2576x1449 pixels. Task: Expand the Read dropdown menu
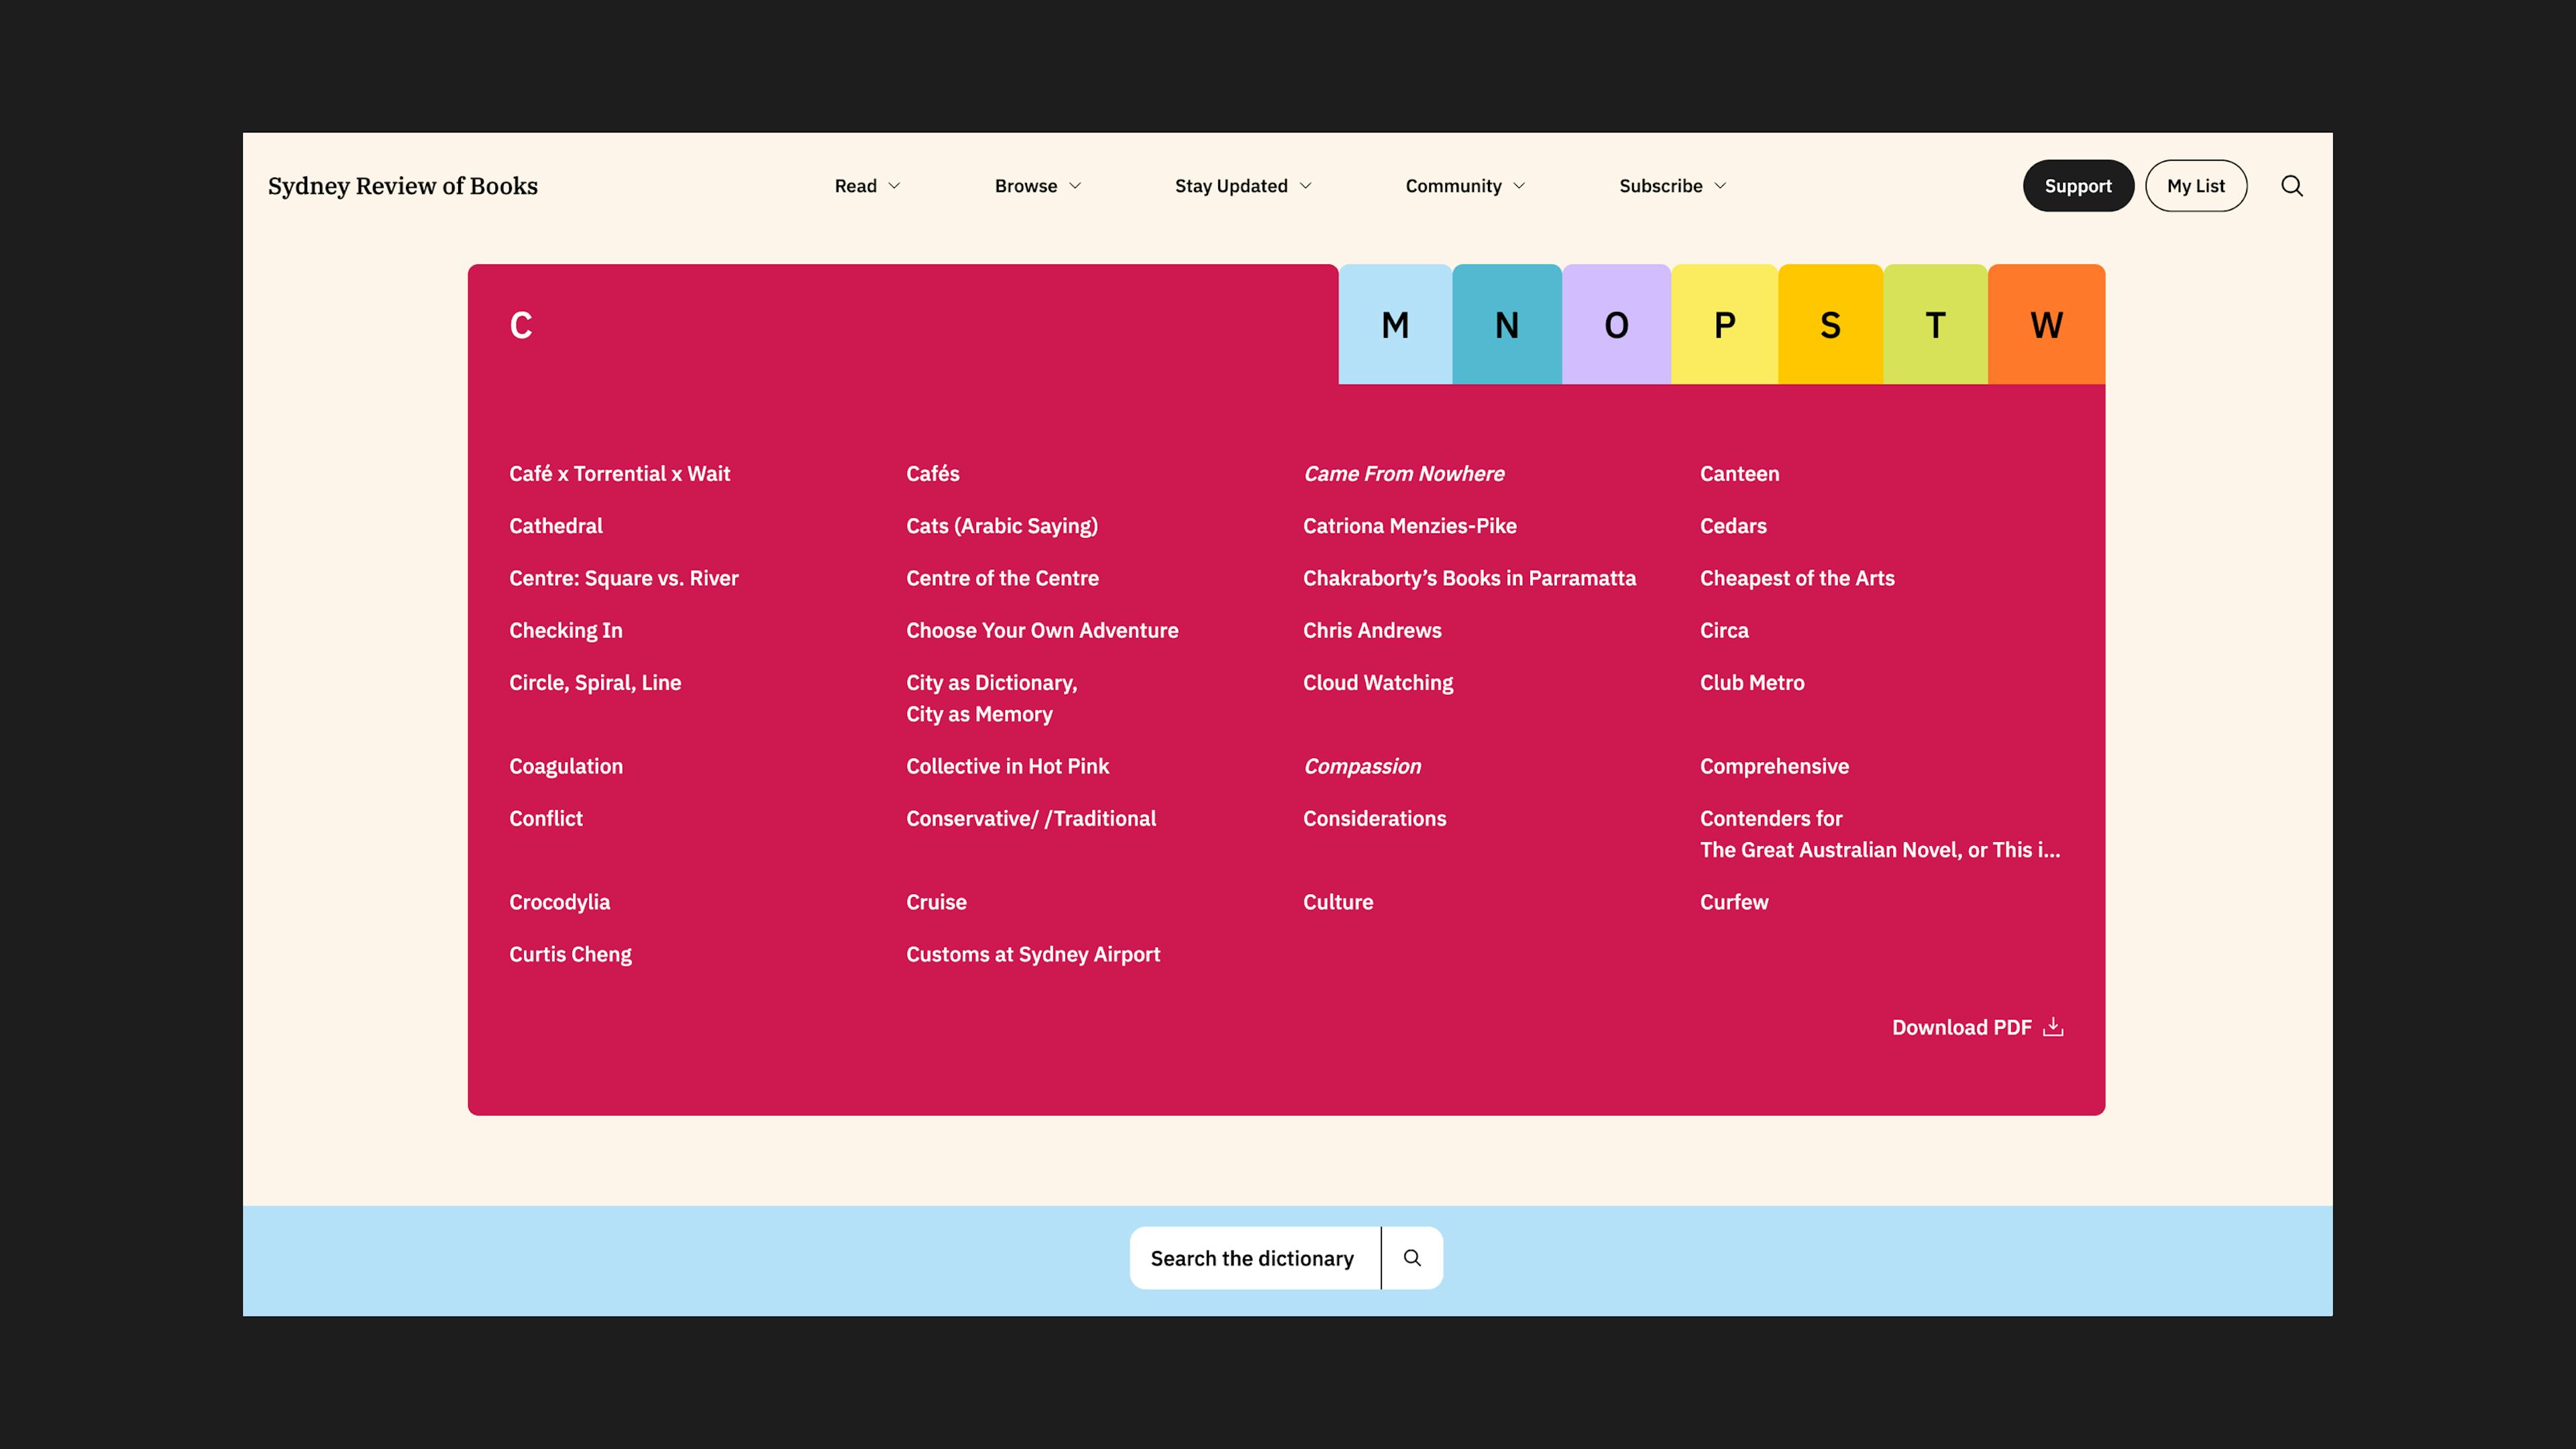(867, 186)
